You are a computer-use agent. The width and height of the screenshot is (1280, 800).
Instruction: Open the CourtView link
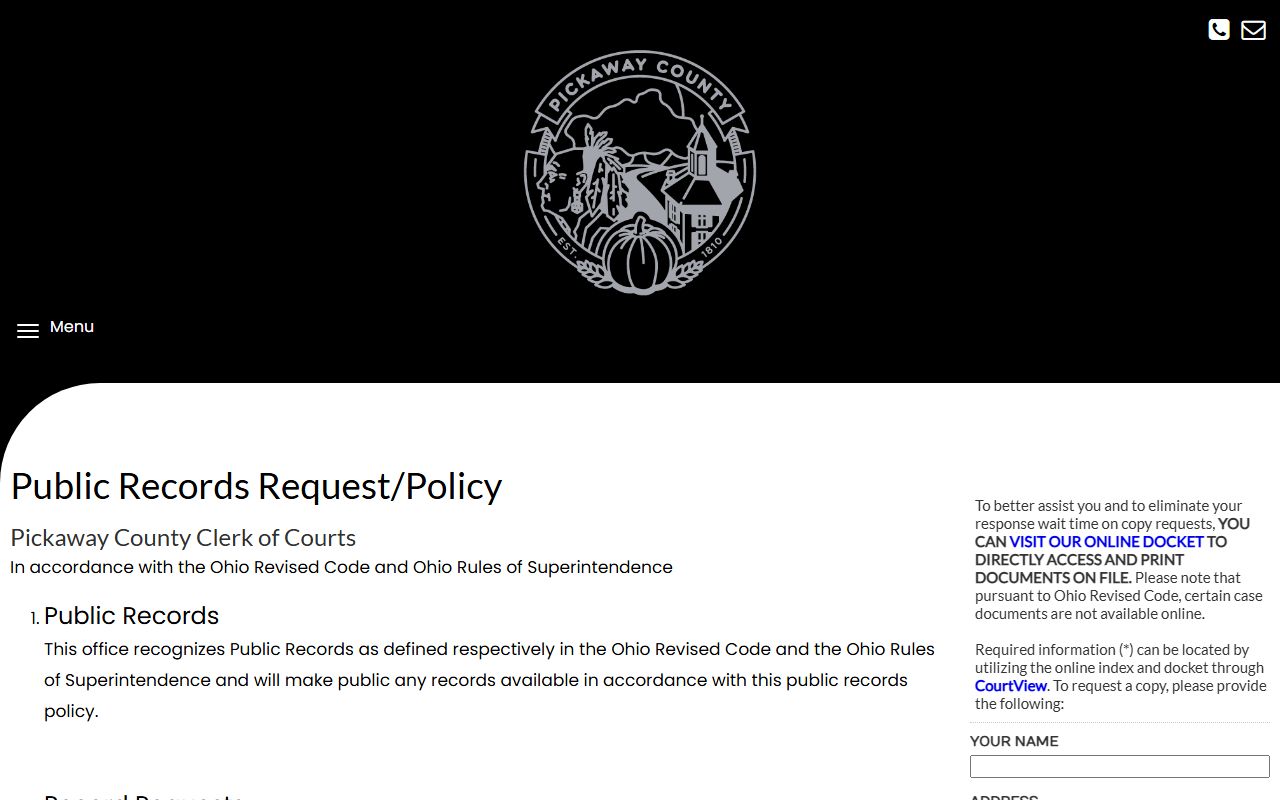point(1011,685)
